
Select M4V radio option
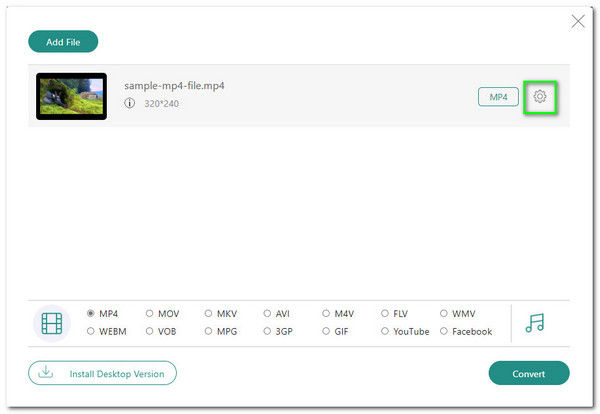326,313
